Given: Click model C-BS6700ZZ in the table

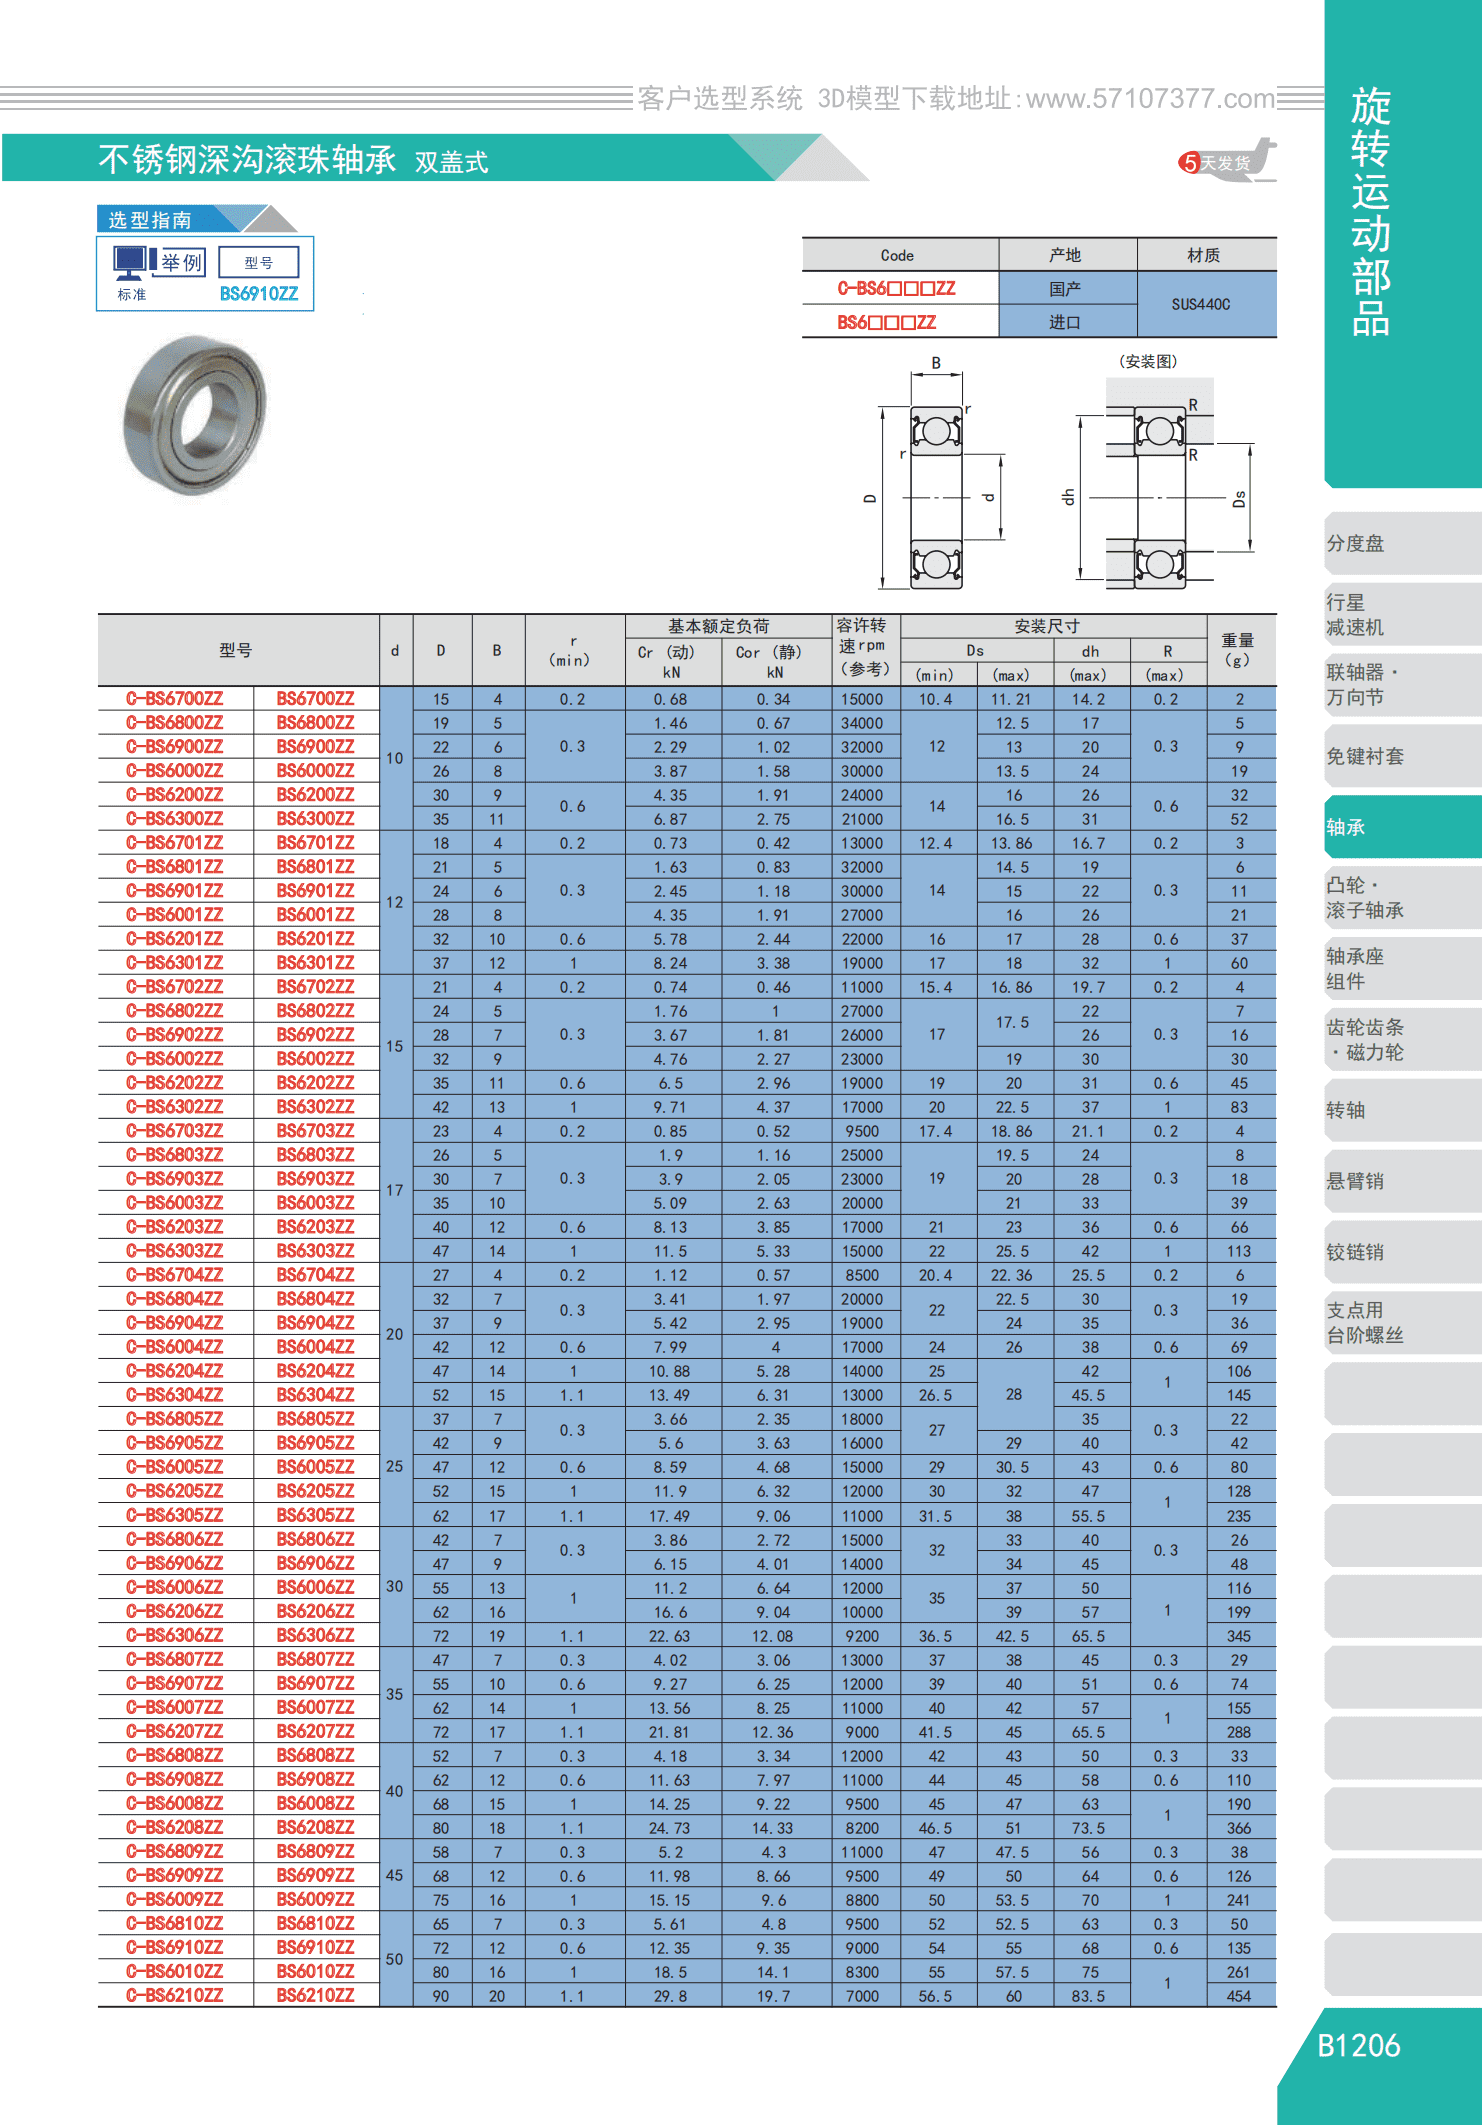Looking at the screenshot, I should point(175,699).
